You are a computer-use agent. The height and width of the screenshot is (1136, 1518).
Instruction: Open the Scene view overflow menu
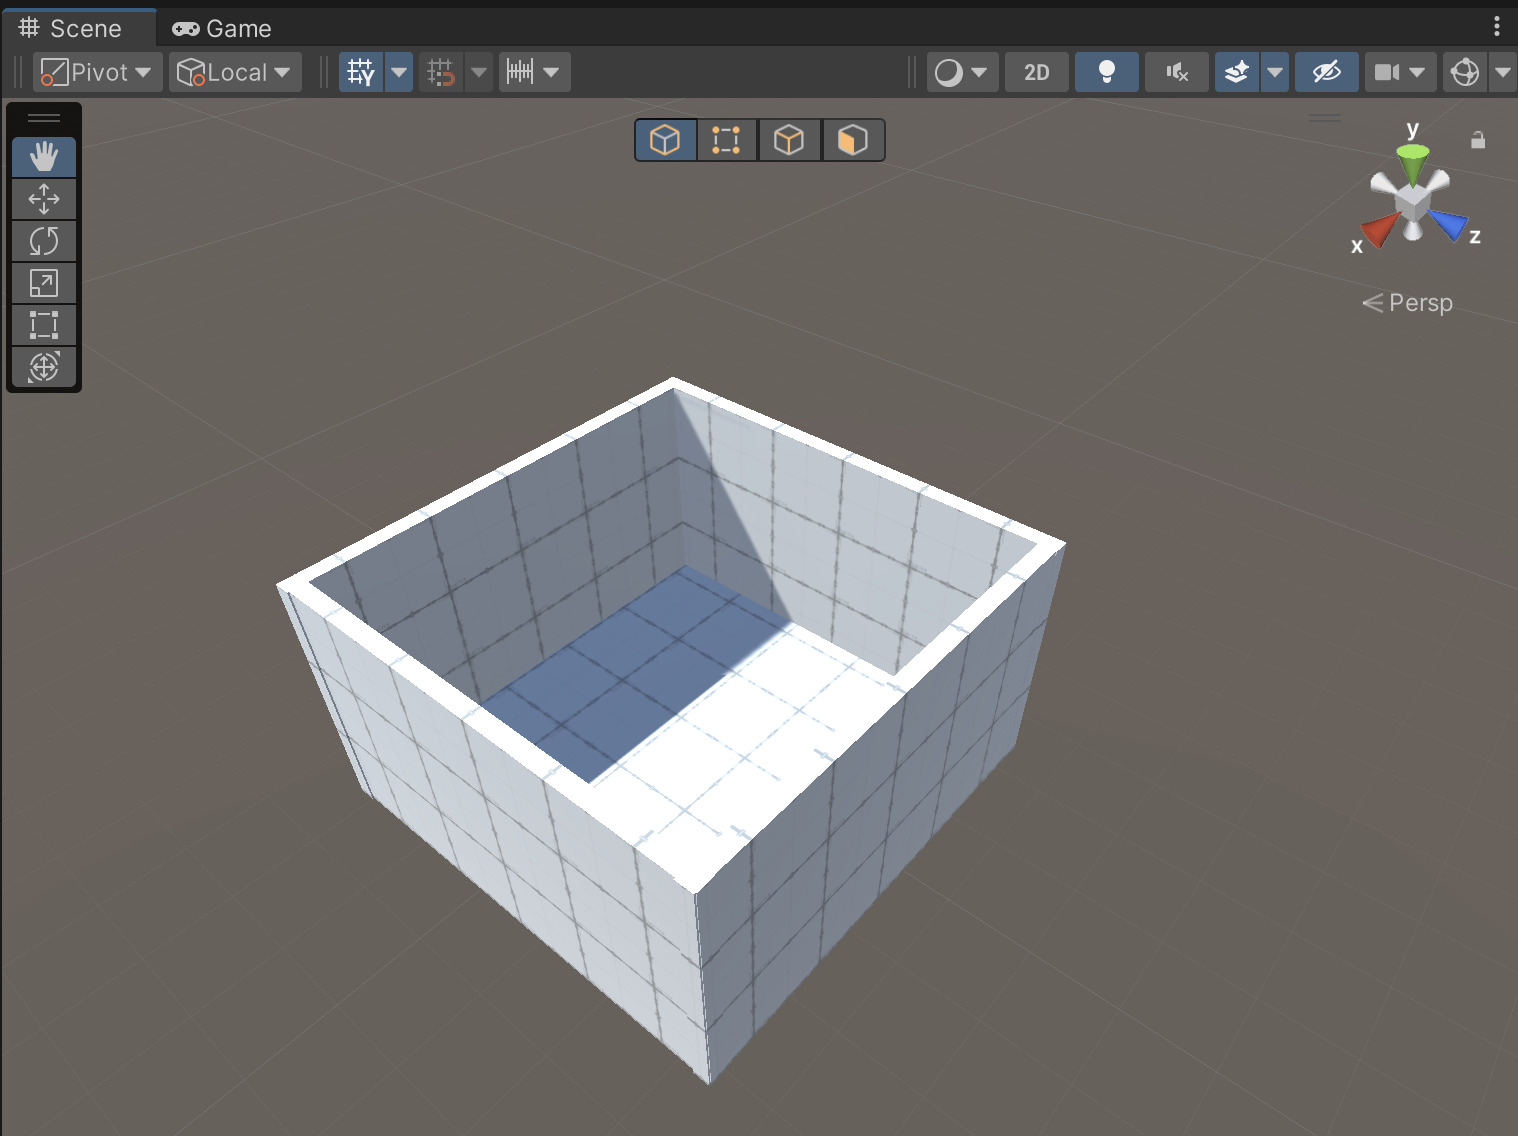pos(1496,25)
